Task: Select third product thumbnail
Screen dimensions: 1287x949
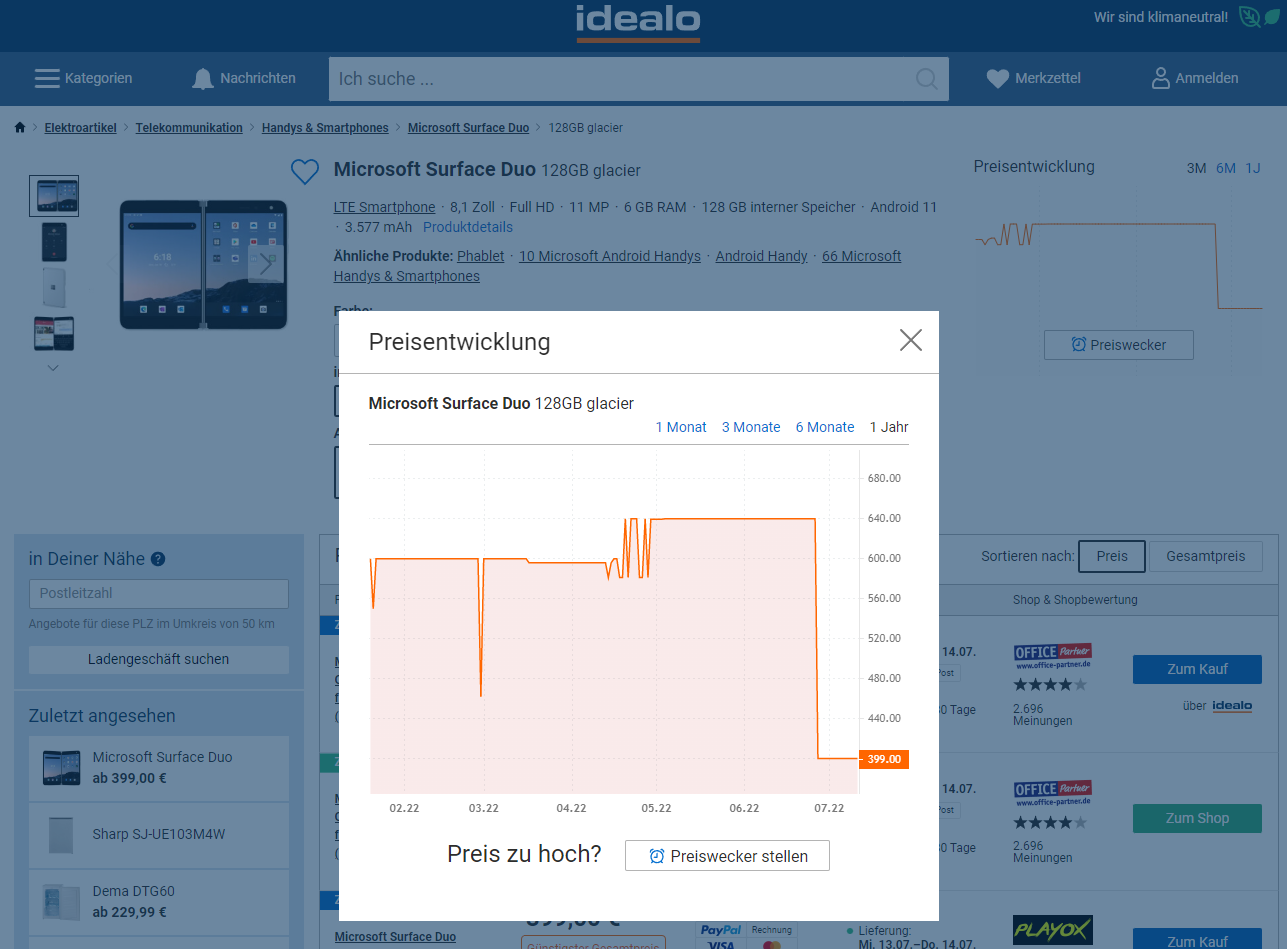Action: tap(54, 287)
